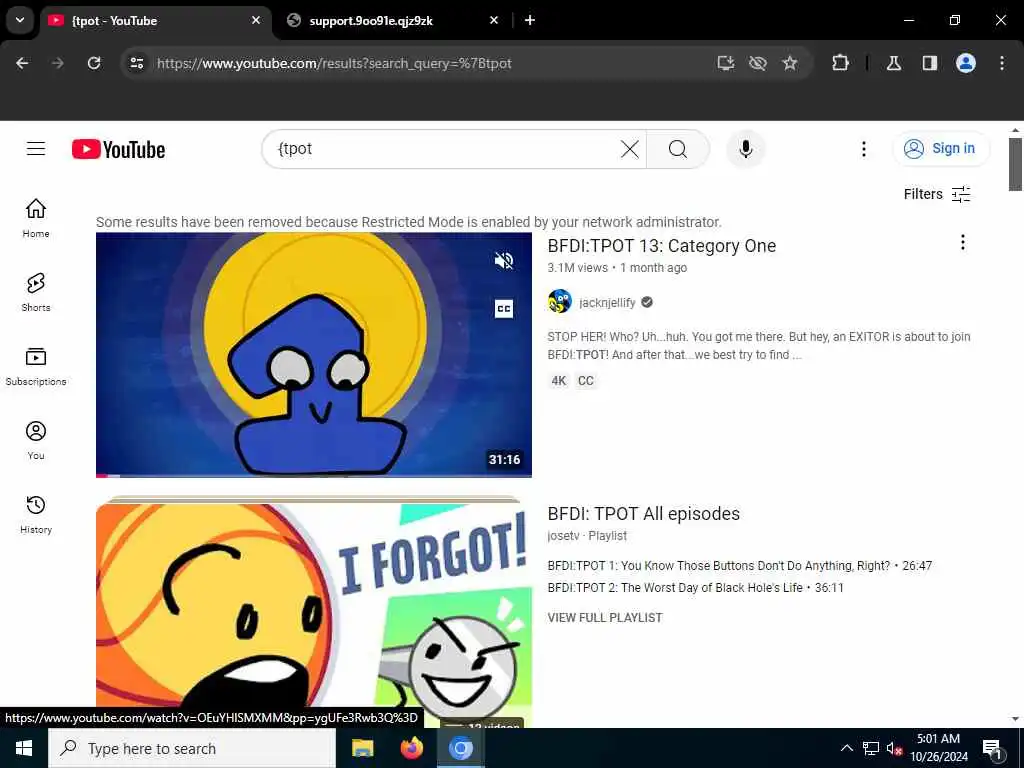Close the support.9oo91e.qjz9zk tab

coord(494,20)
